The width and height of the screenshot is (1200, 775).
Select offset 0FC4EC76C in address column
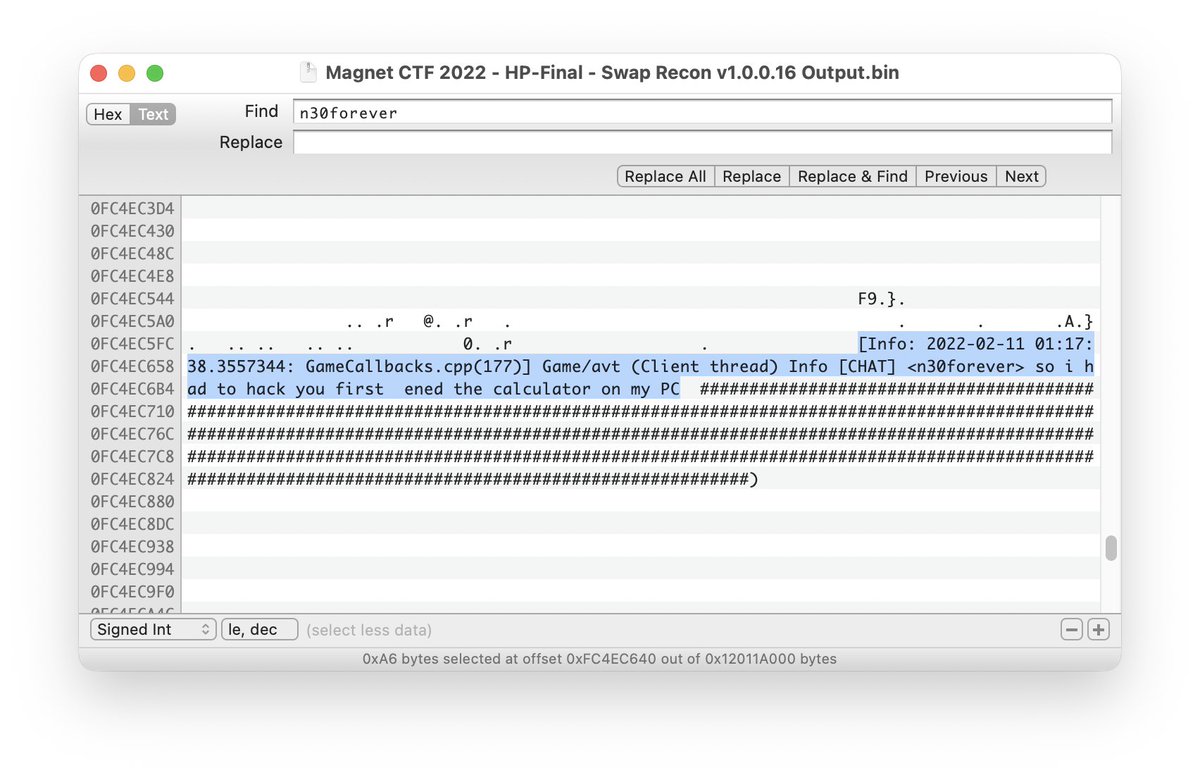(132, 434)
